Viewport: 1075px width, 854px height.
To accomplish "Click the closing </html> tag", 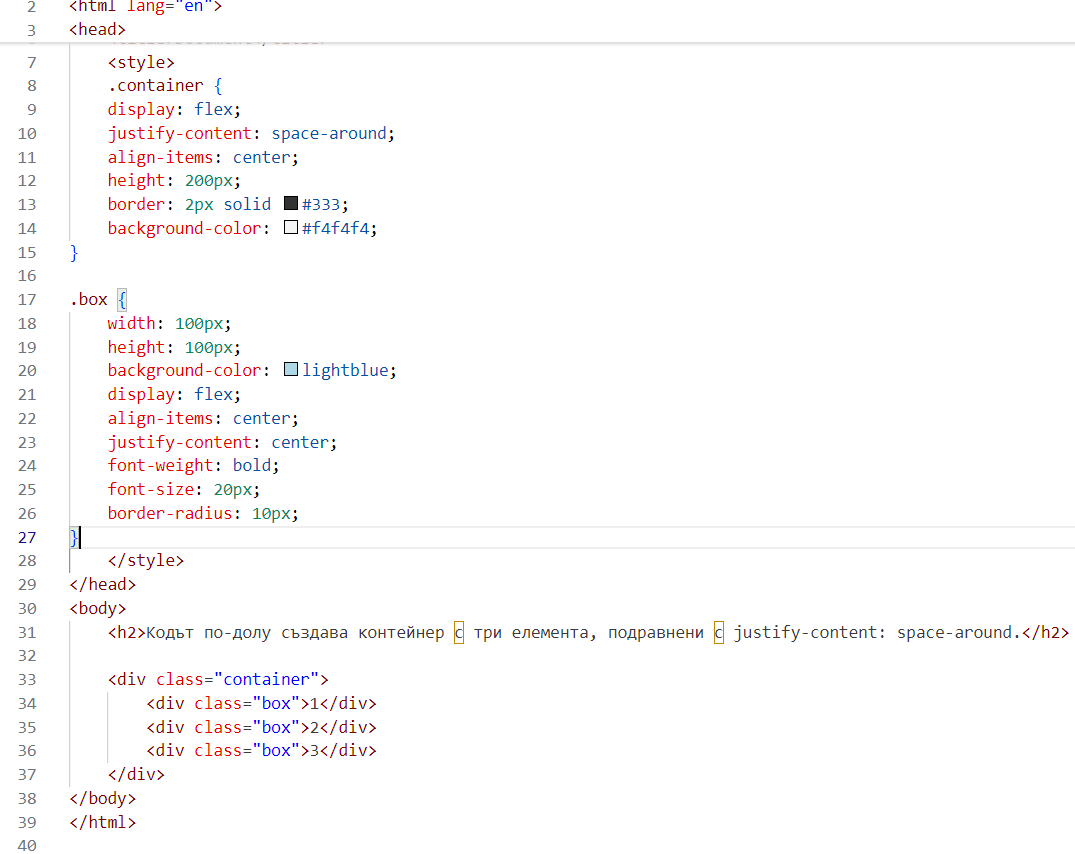I will [102, 822].
